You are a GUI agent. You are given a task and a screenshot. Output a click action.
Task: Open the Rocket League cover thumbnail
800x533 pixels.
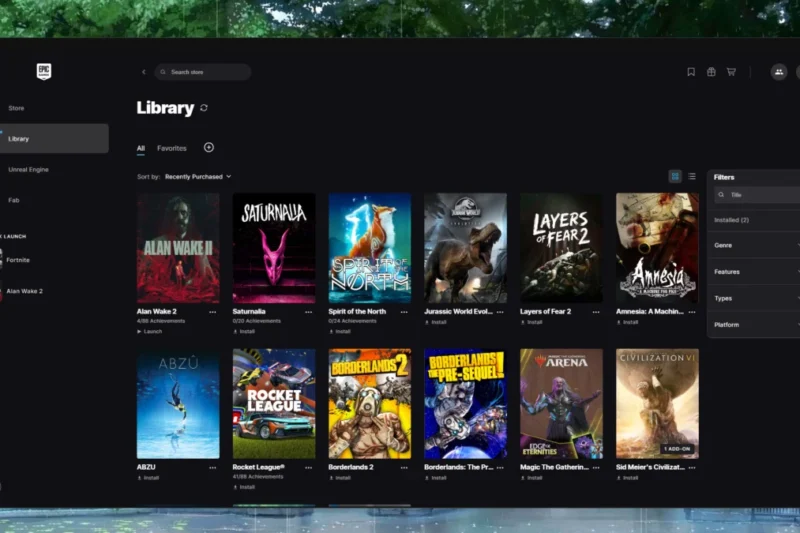[x=274, y=404]
